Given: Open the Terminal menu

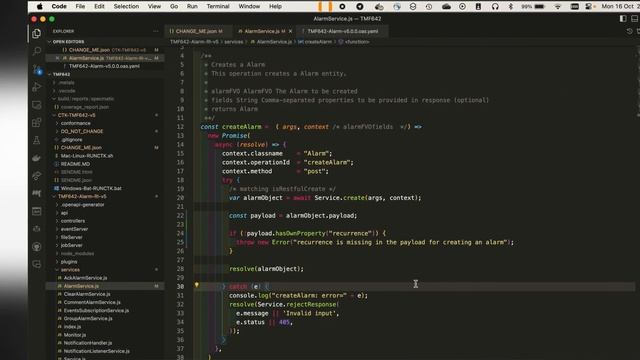Looking at the screenshot, I should (218, 7).
